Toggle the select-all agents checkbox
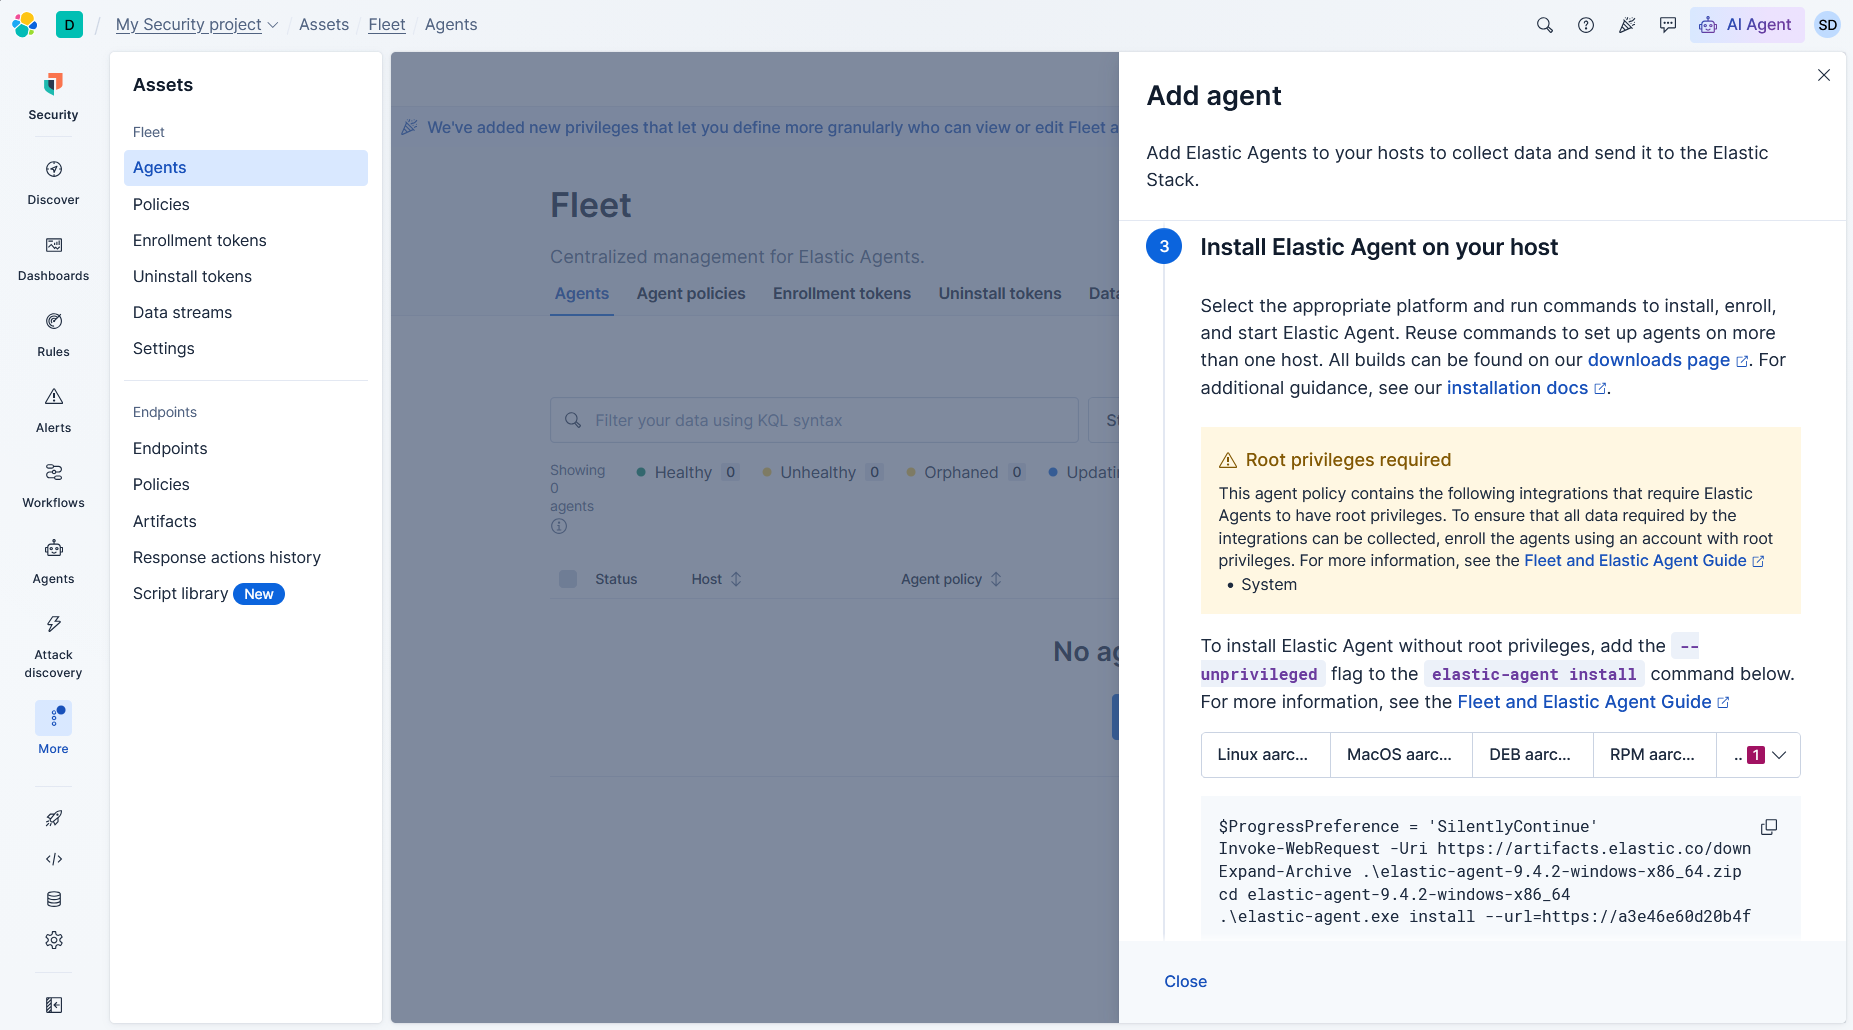1853x1030 pixels. [568, 579]
